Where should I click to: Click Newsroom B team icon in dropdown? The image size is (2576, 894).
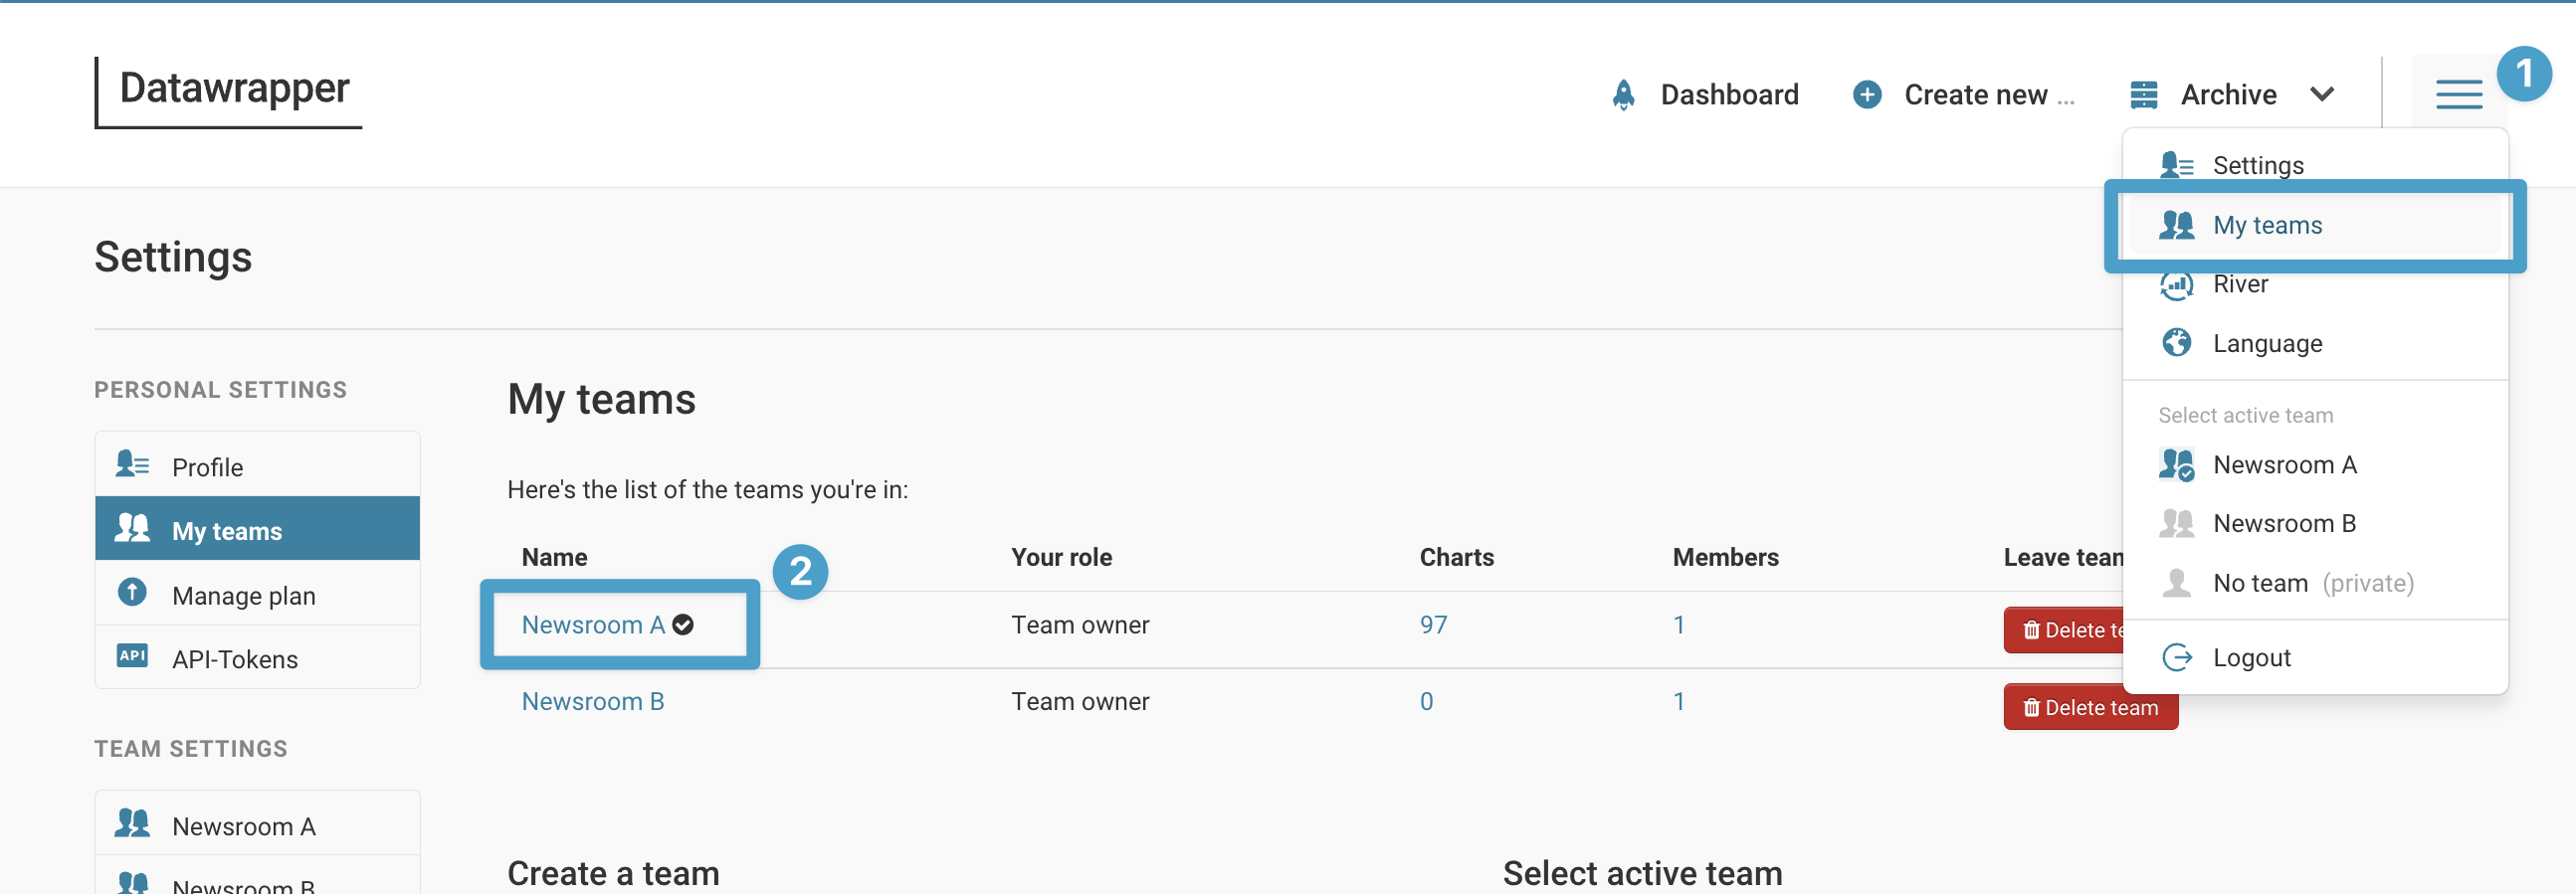pos(2176,523)
